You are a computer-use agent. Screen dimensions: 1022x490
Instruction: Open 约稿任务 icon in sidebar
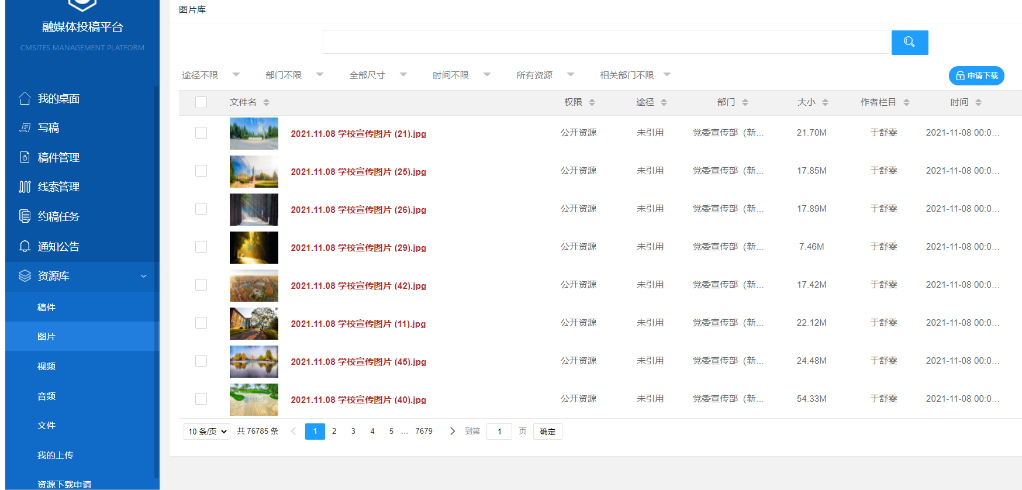coord(25,217)
